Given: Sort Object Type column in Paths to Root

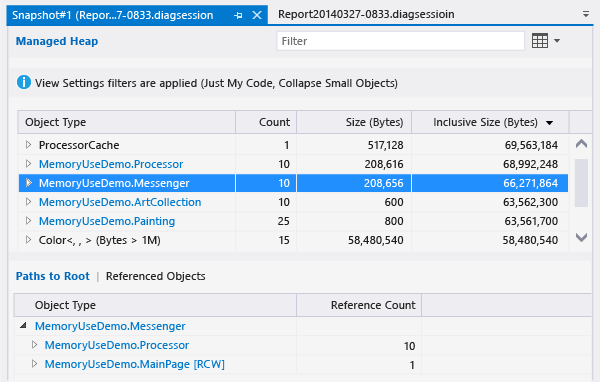Looking at the screenshot, I should (x=155, y=305).
